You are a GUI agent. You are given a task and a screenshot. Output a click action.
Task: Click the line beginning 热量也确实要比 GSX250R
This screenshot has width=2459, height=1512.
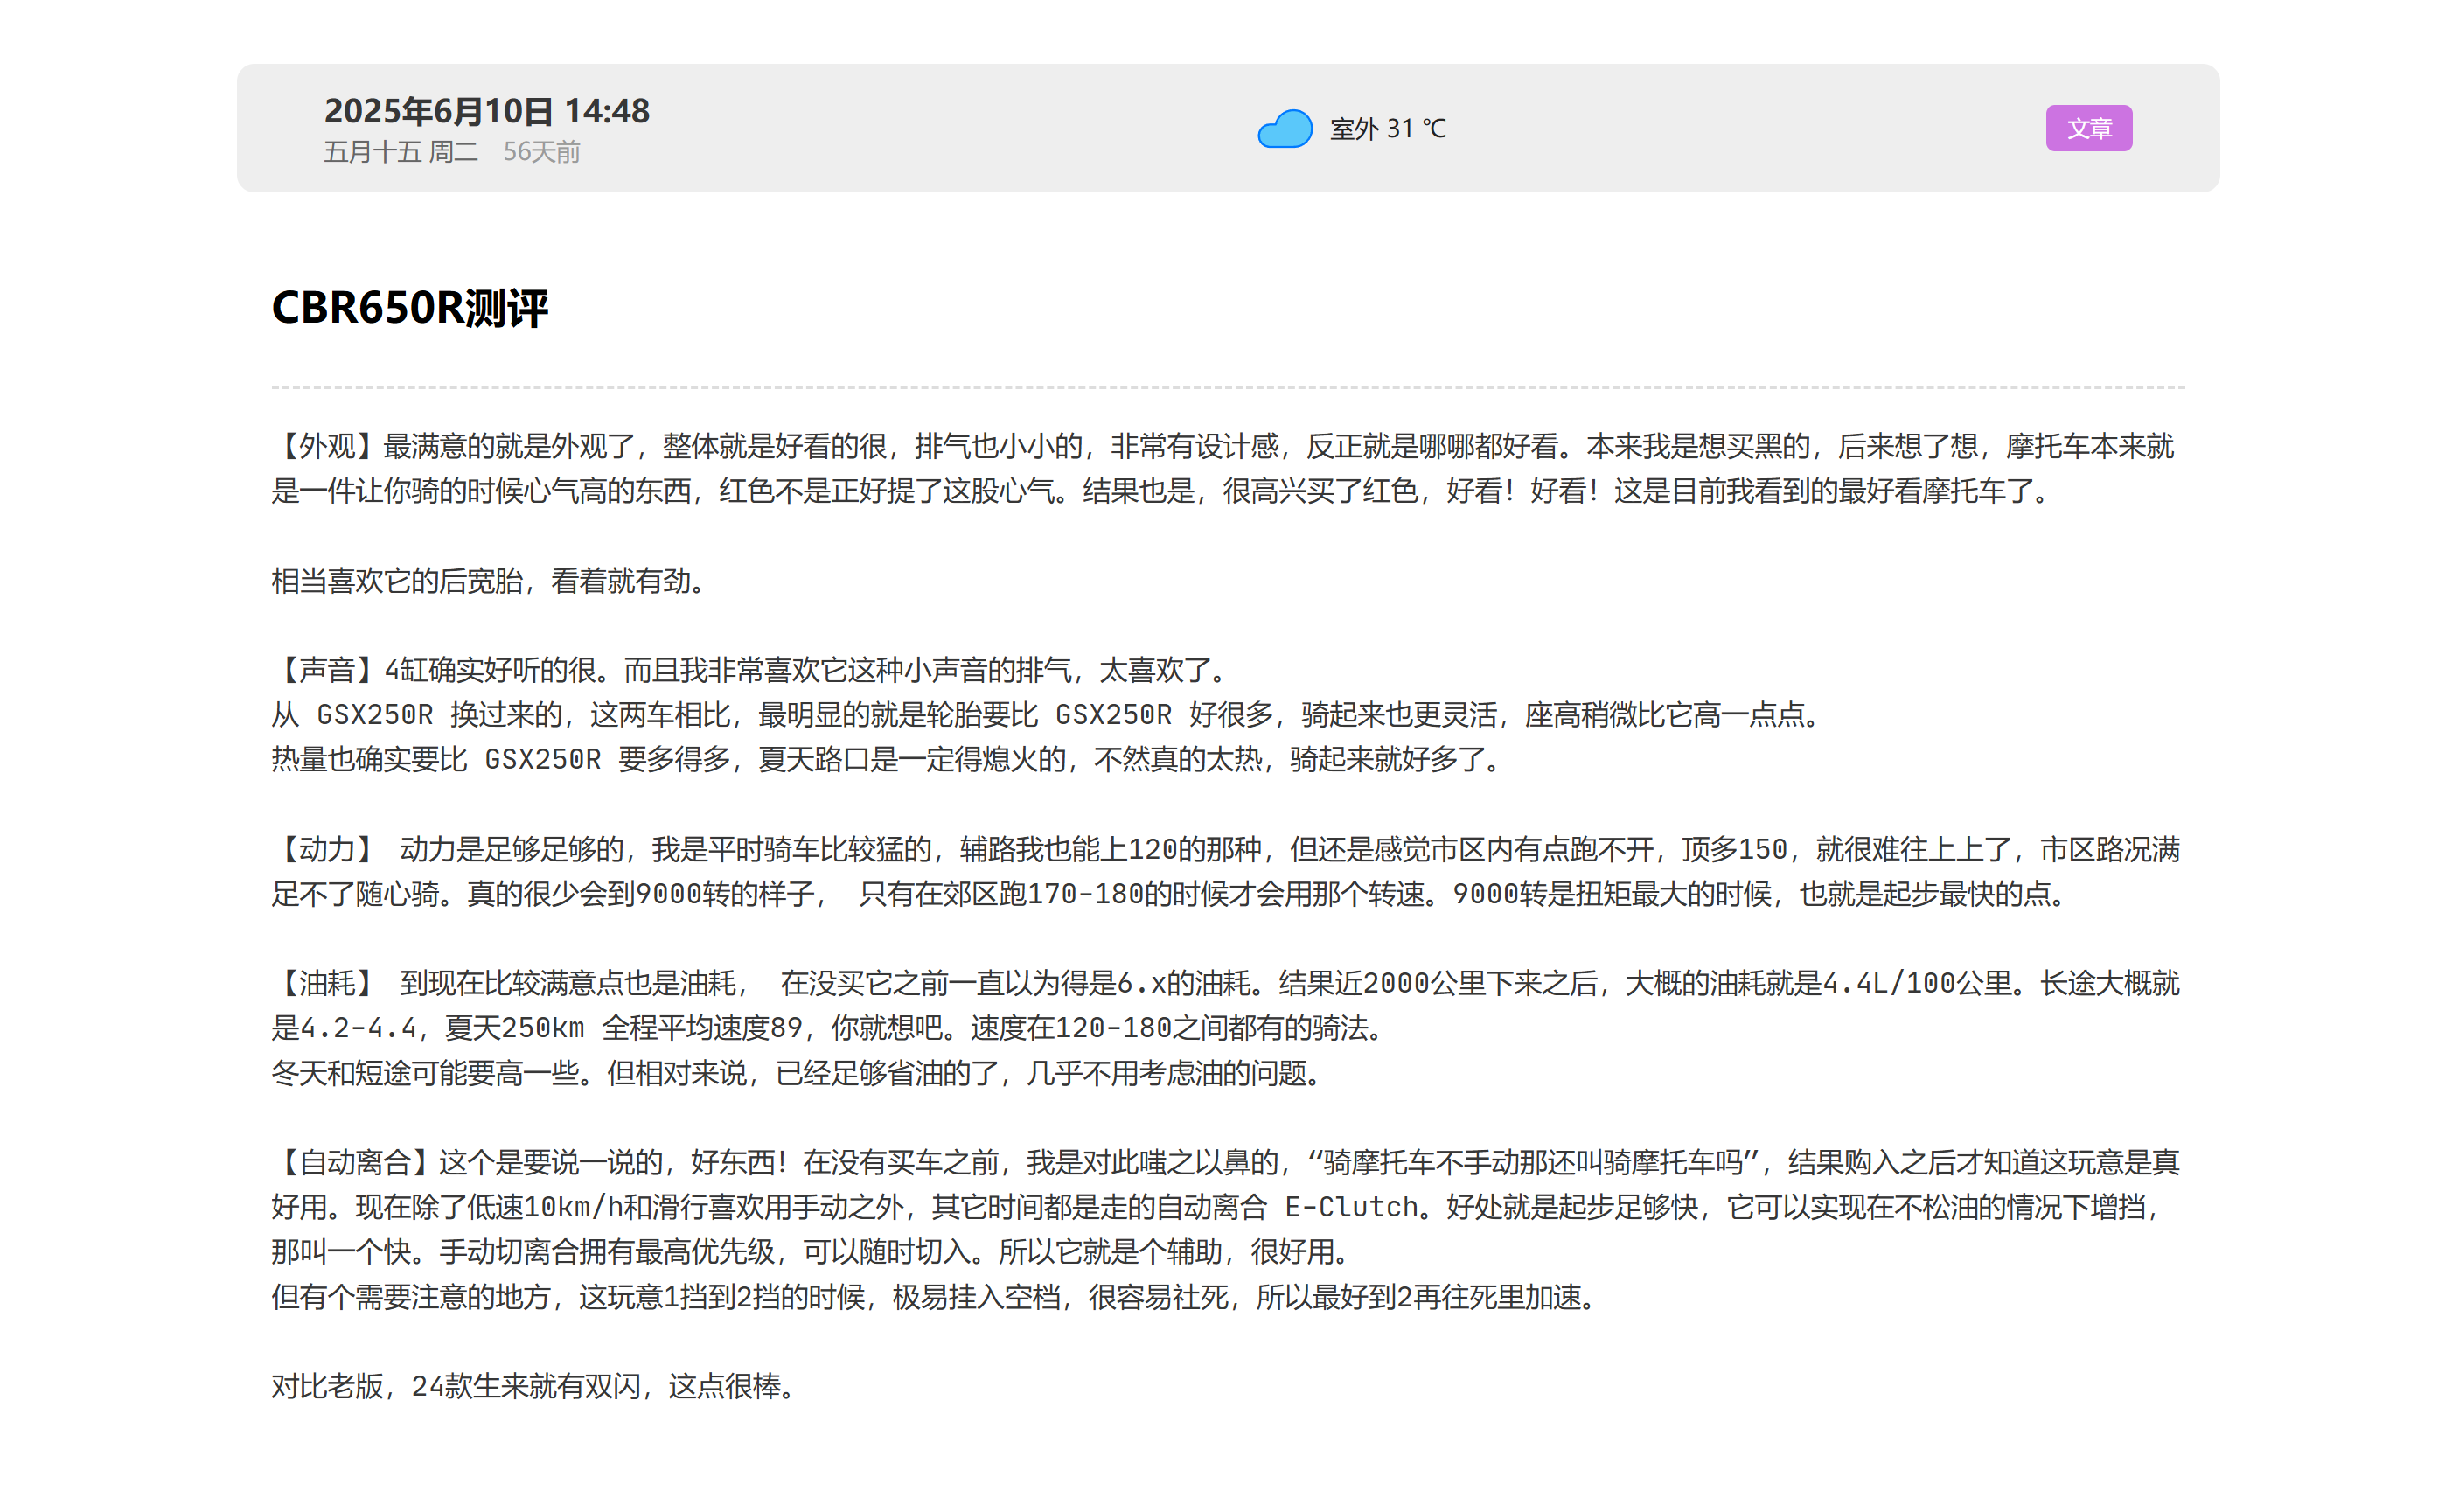(888, 759)
